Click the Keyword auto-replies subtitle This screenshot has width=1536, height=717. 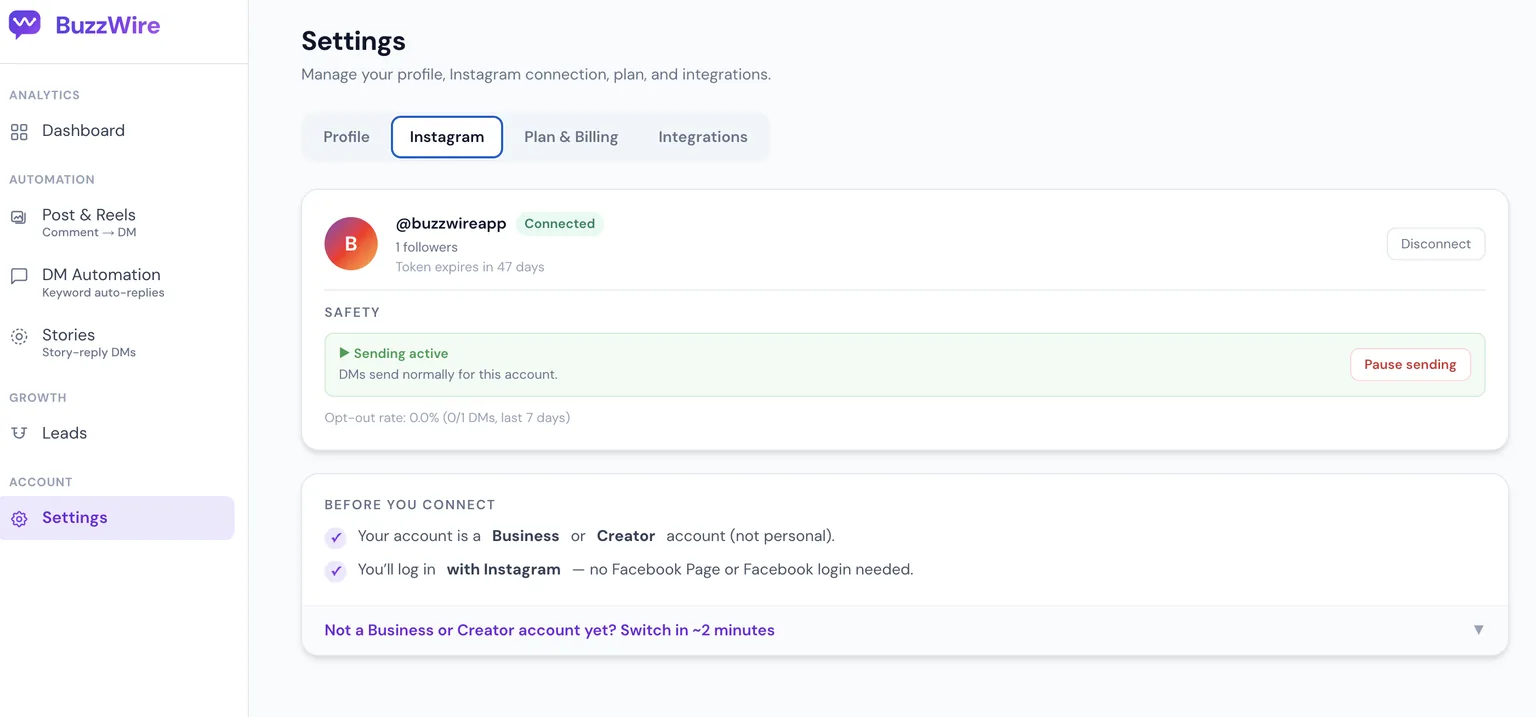click(103, 293)
